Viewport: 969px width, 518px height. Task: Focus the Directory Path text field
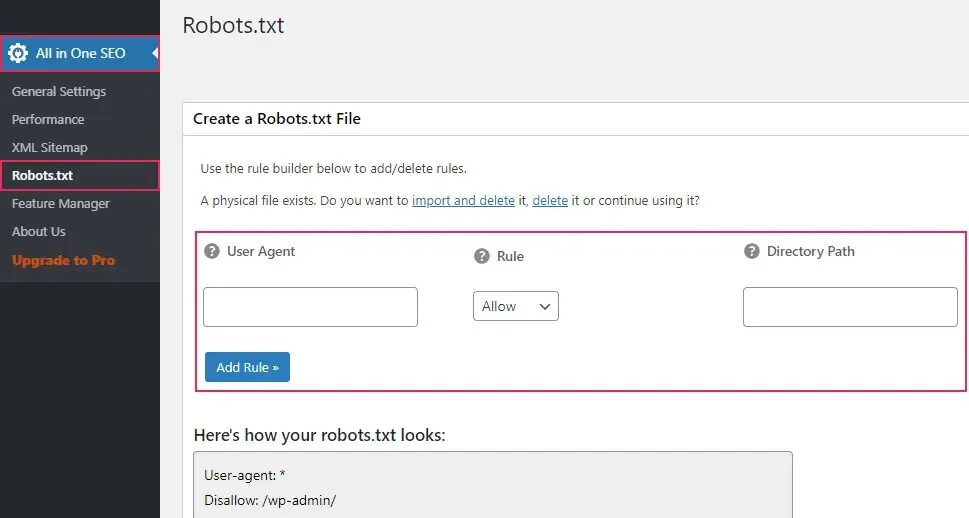pos(850,307)
